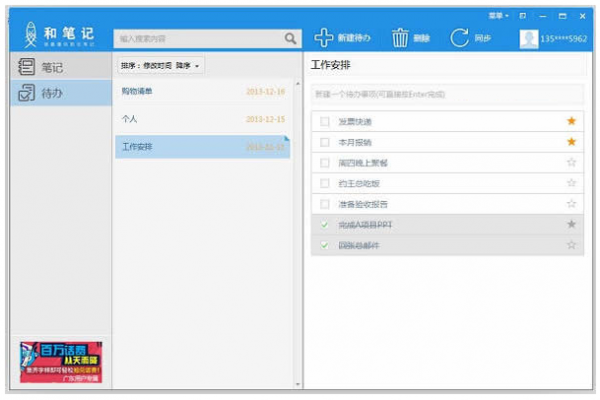600x400 pixels.
Task: Click the 发票快递 to-do text
Action: coord(355,122)
